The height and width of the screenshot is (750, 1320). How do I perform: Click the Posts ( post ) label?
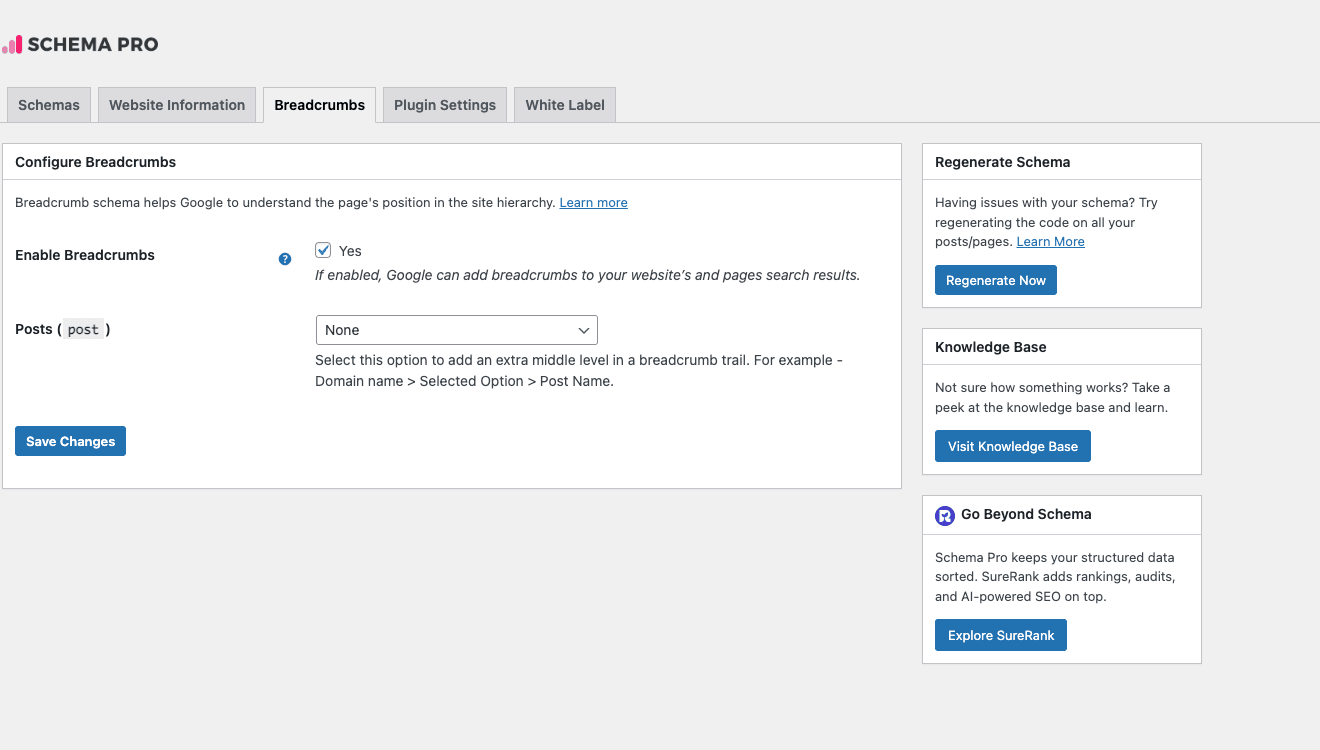click(63, 329)
